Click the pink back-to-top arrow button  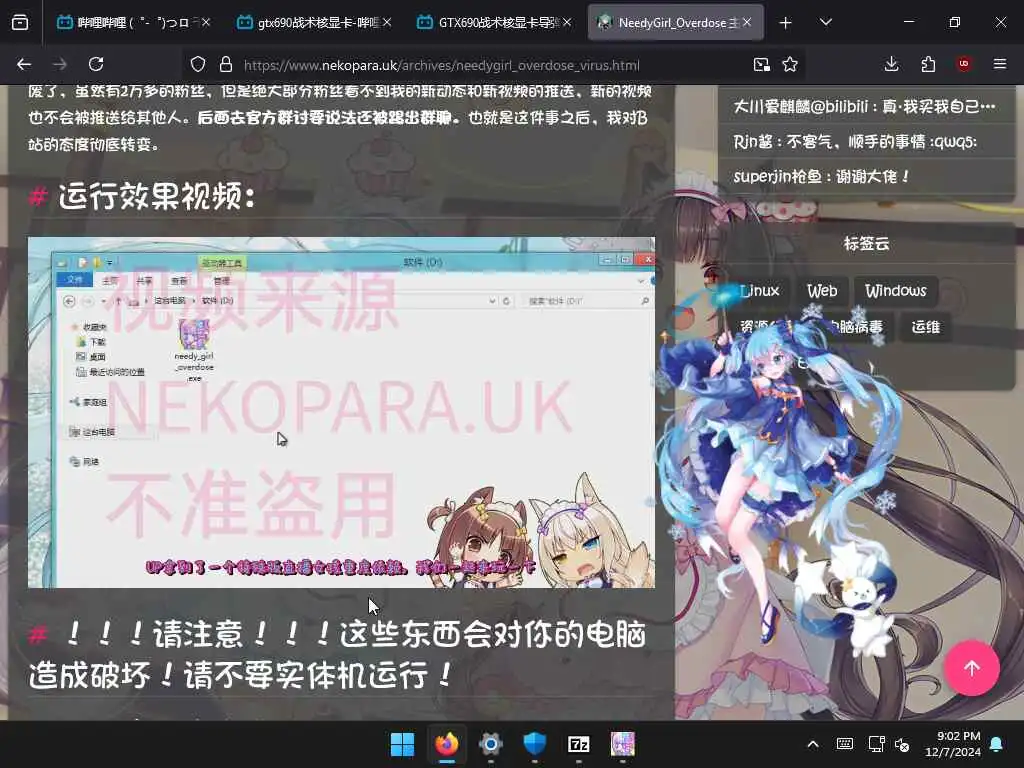coord(971,667)
